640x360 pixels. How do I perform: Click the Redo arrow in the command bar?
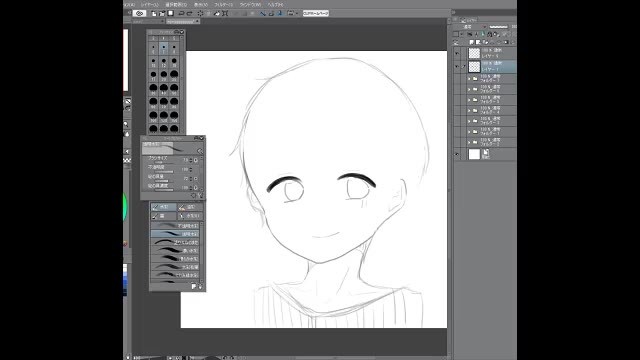point(189,13)
